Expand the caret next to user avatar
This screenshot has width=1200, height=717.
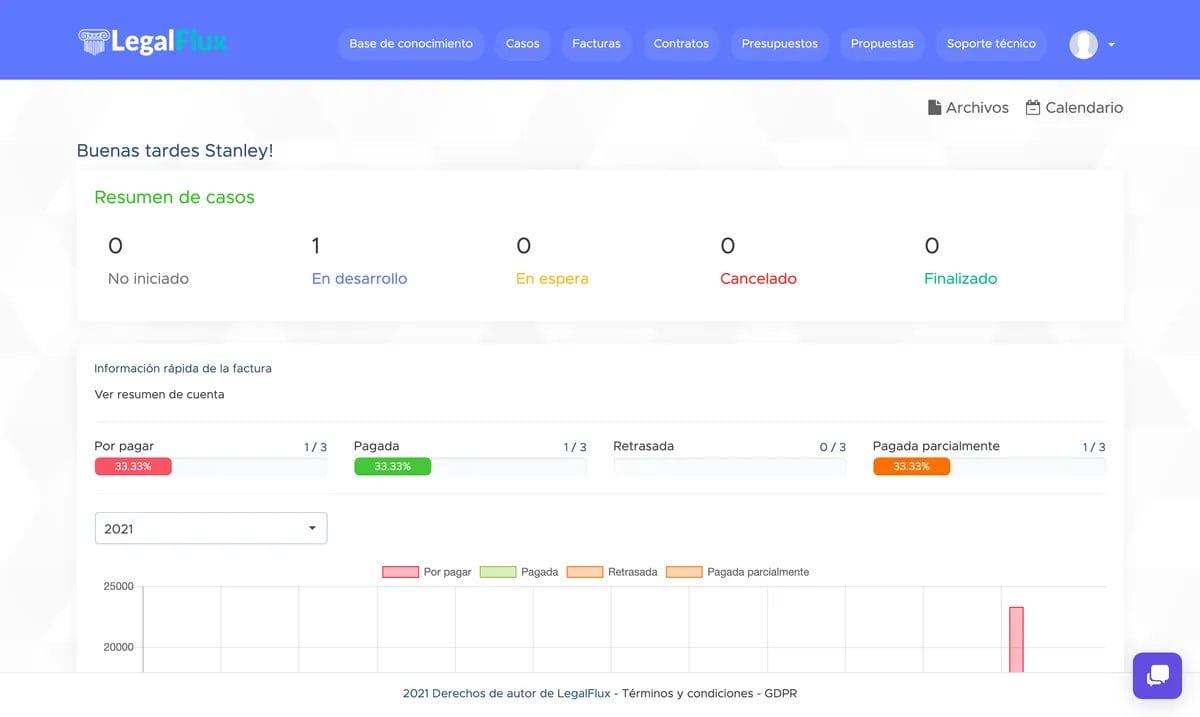click(1111, 45)
